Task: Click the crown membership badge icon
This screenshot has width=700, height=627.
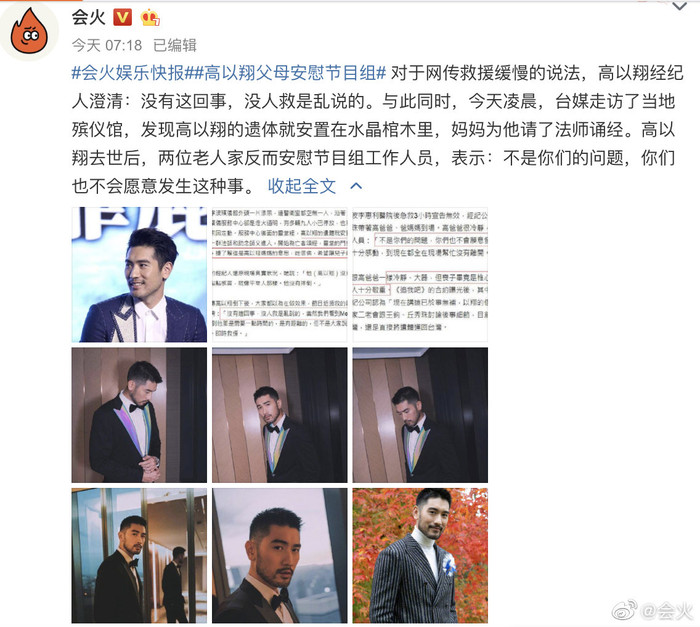Action: (x=150, y=18)
